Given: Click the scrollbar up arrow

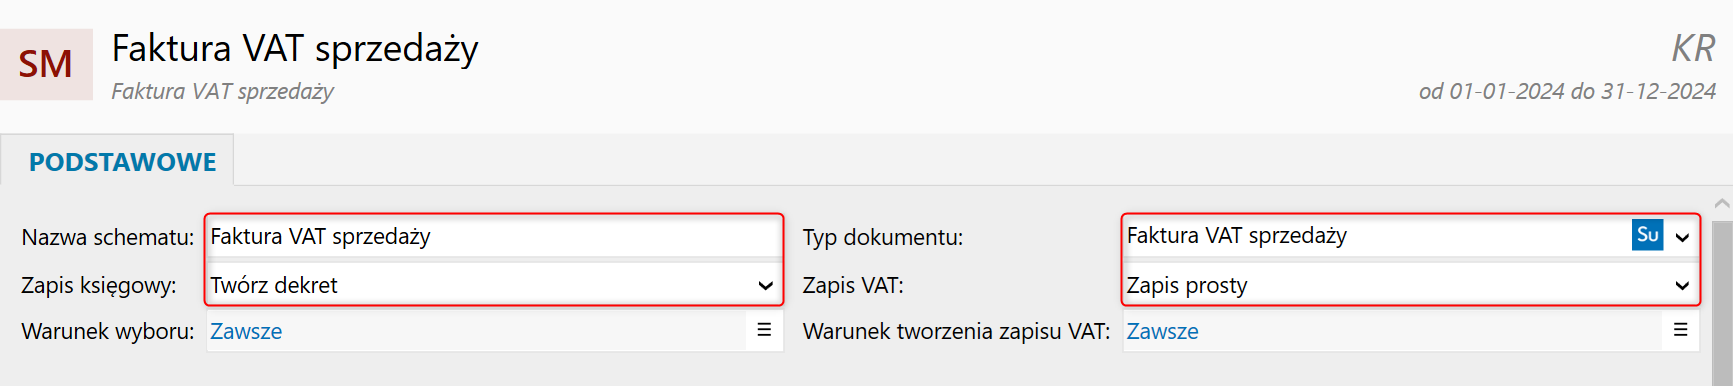Looking at the screenshot, I should (1723, 203).
